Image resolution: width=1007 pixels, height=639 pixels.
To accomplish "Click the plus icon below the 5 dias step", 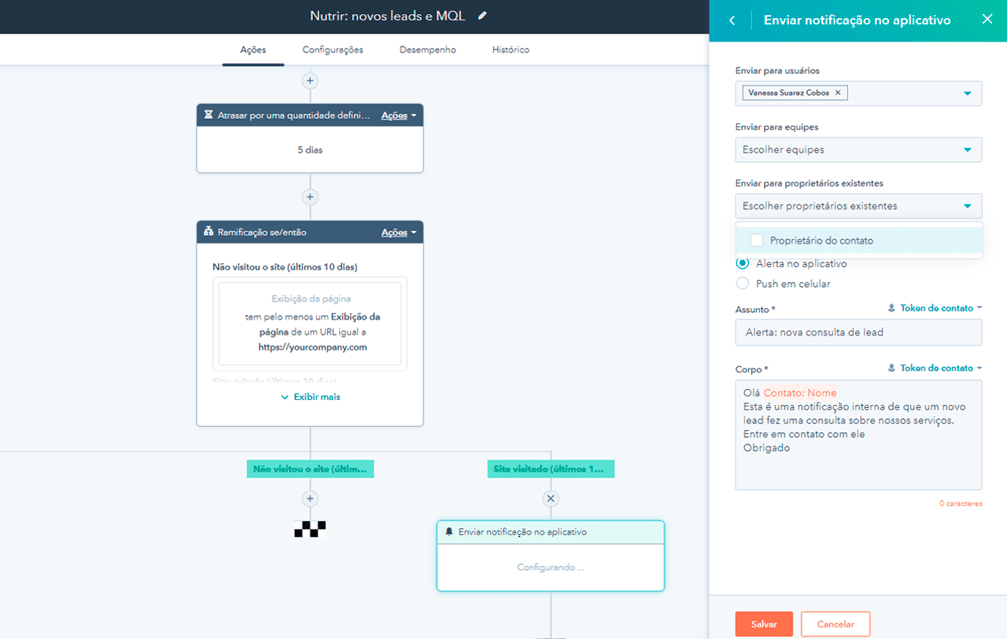I will click(310, 197).
